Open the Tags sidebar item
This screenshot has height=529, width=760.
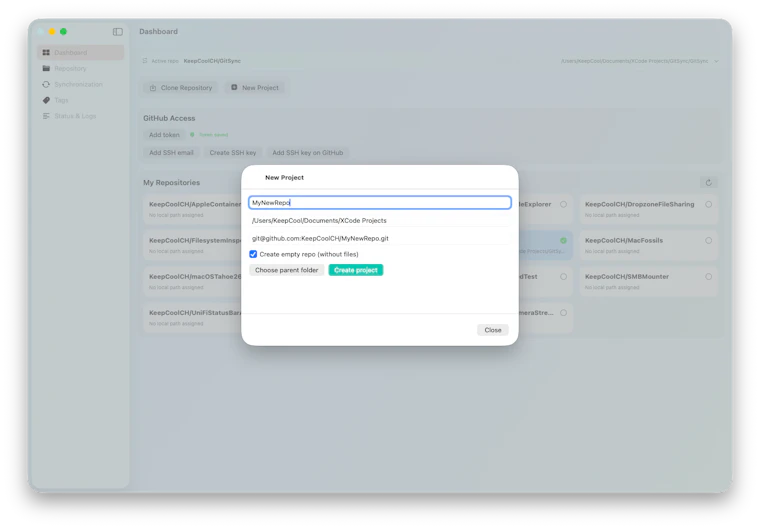(x=80, y=100)
